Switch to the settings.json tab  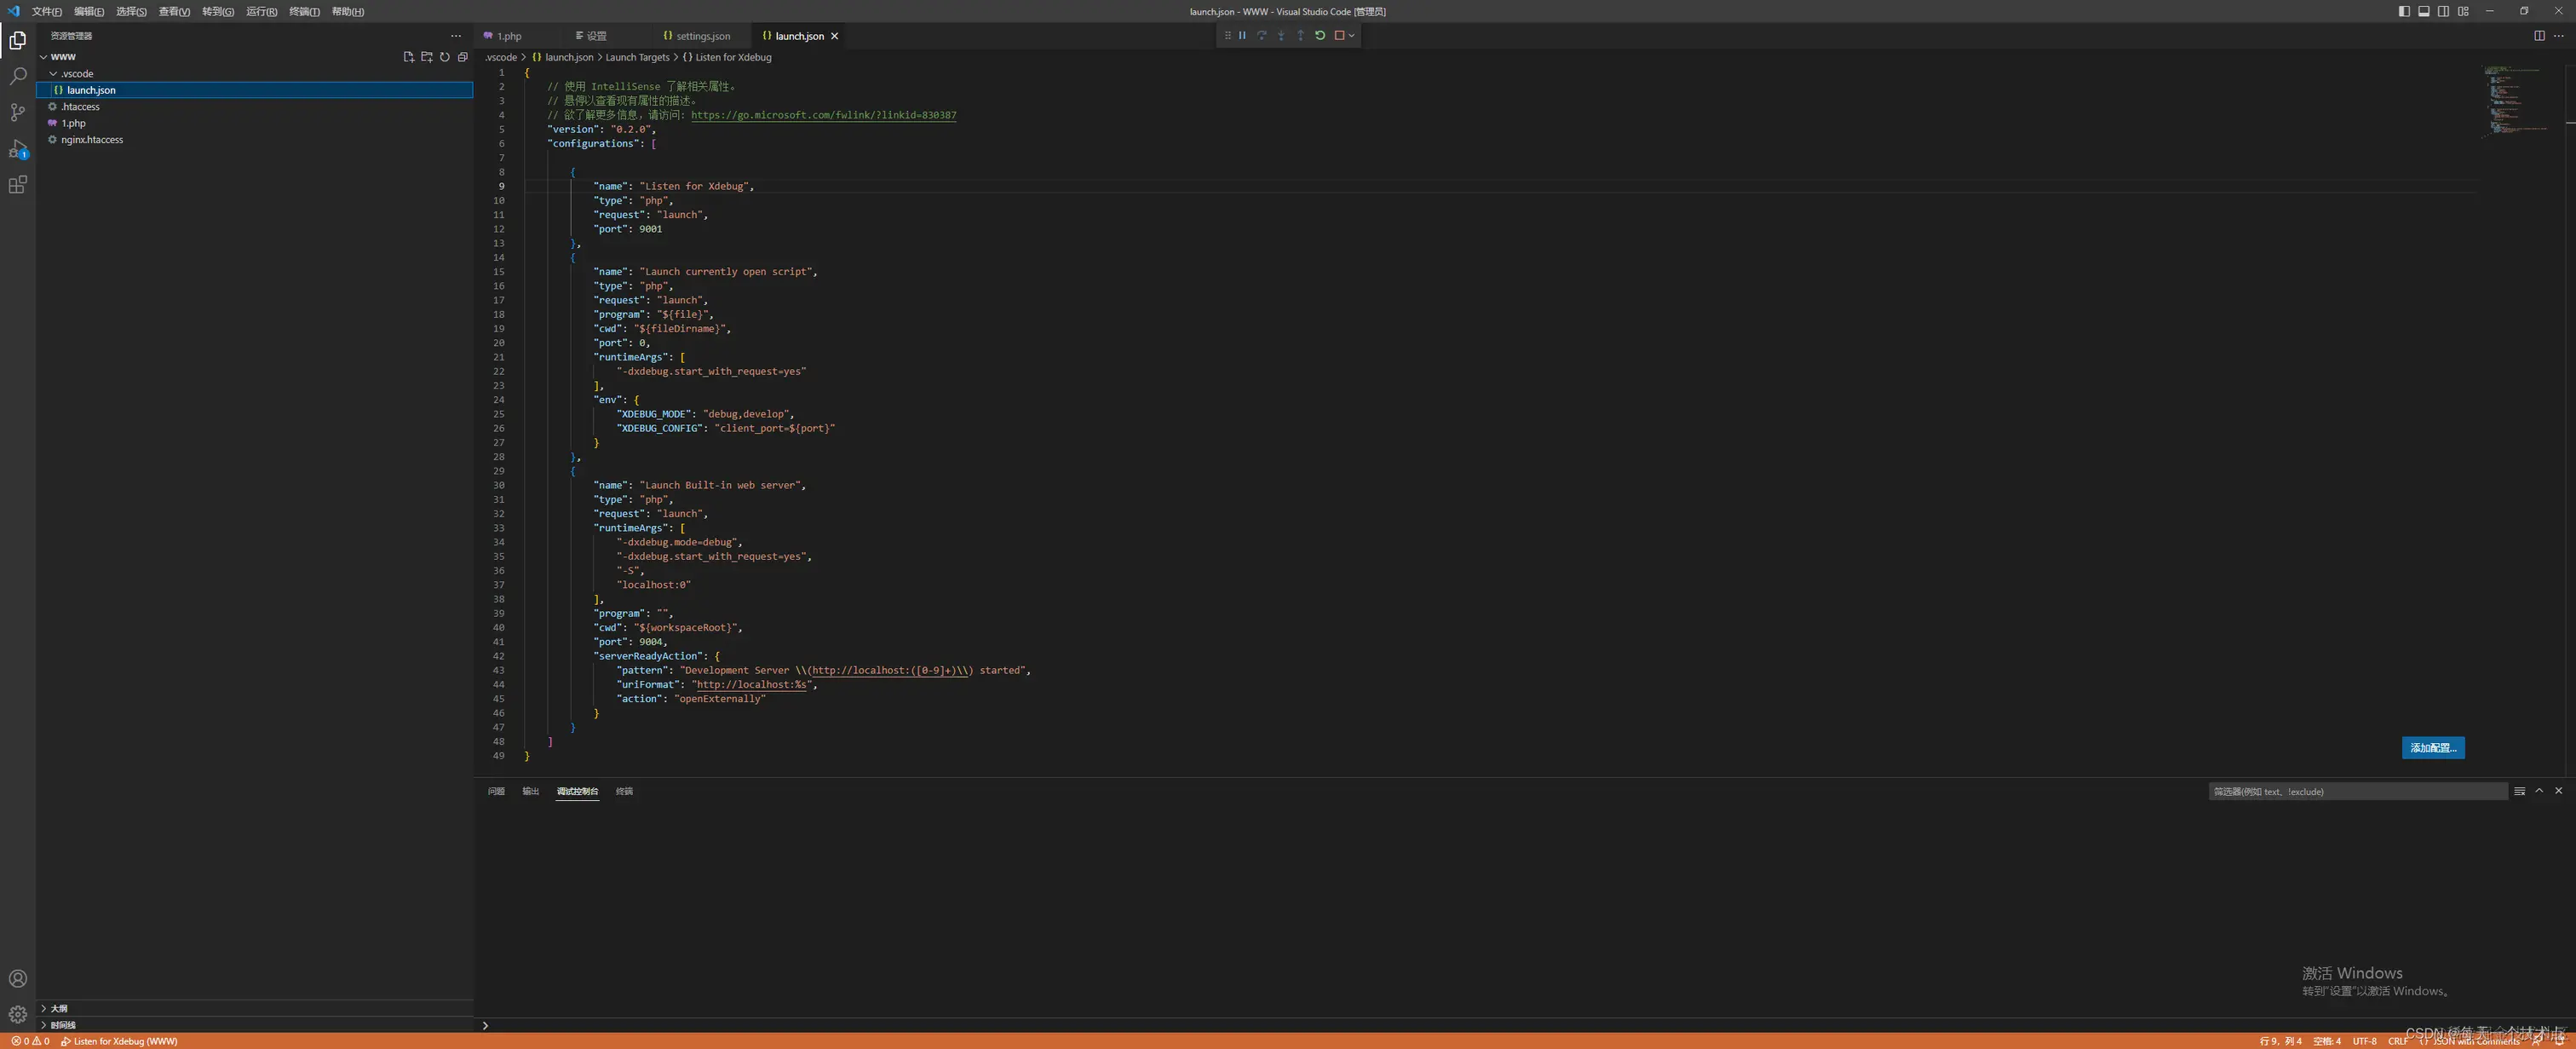pos(702,36)
